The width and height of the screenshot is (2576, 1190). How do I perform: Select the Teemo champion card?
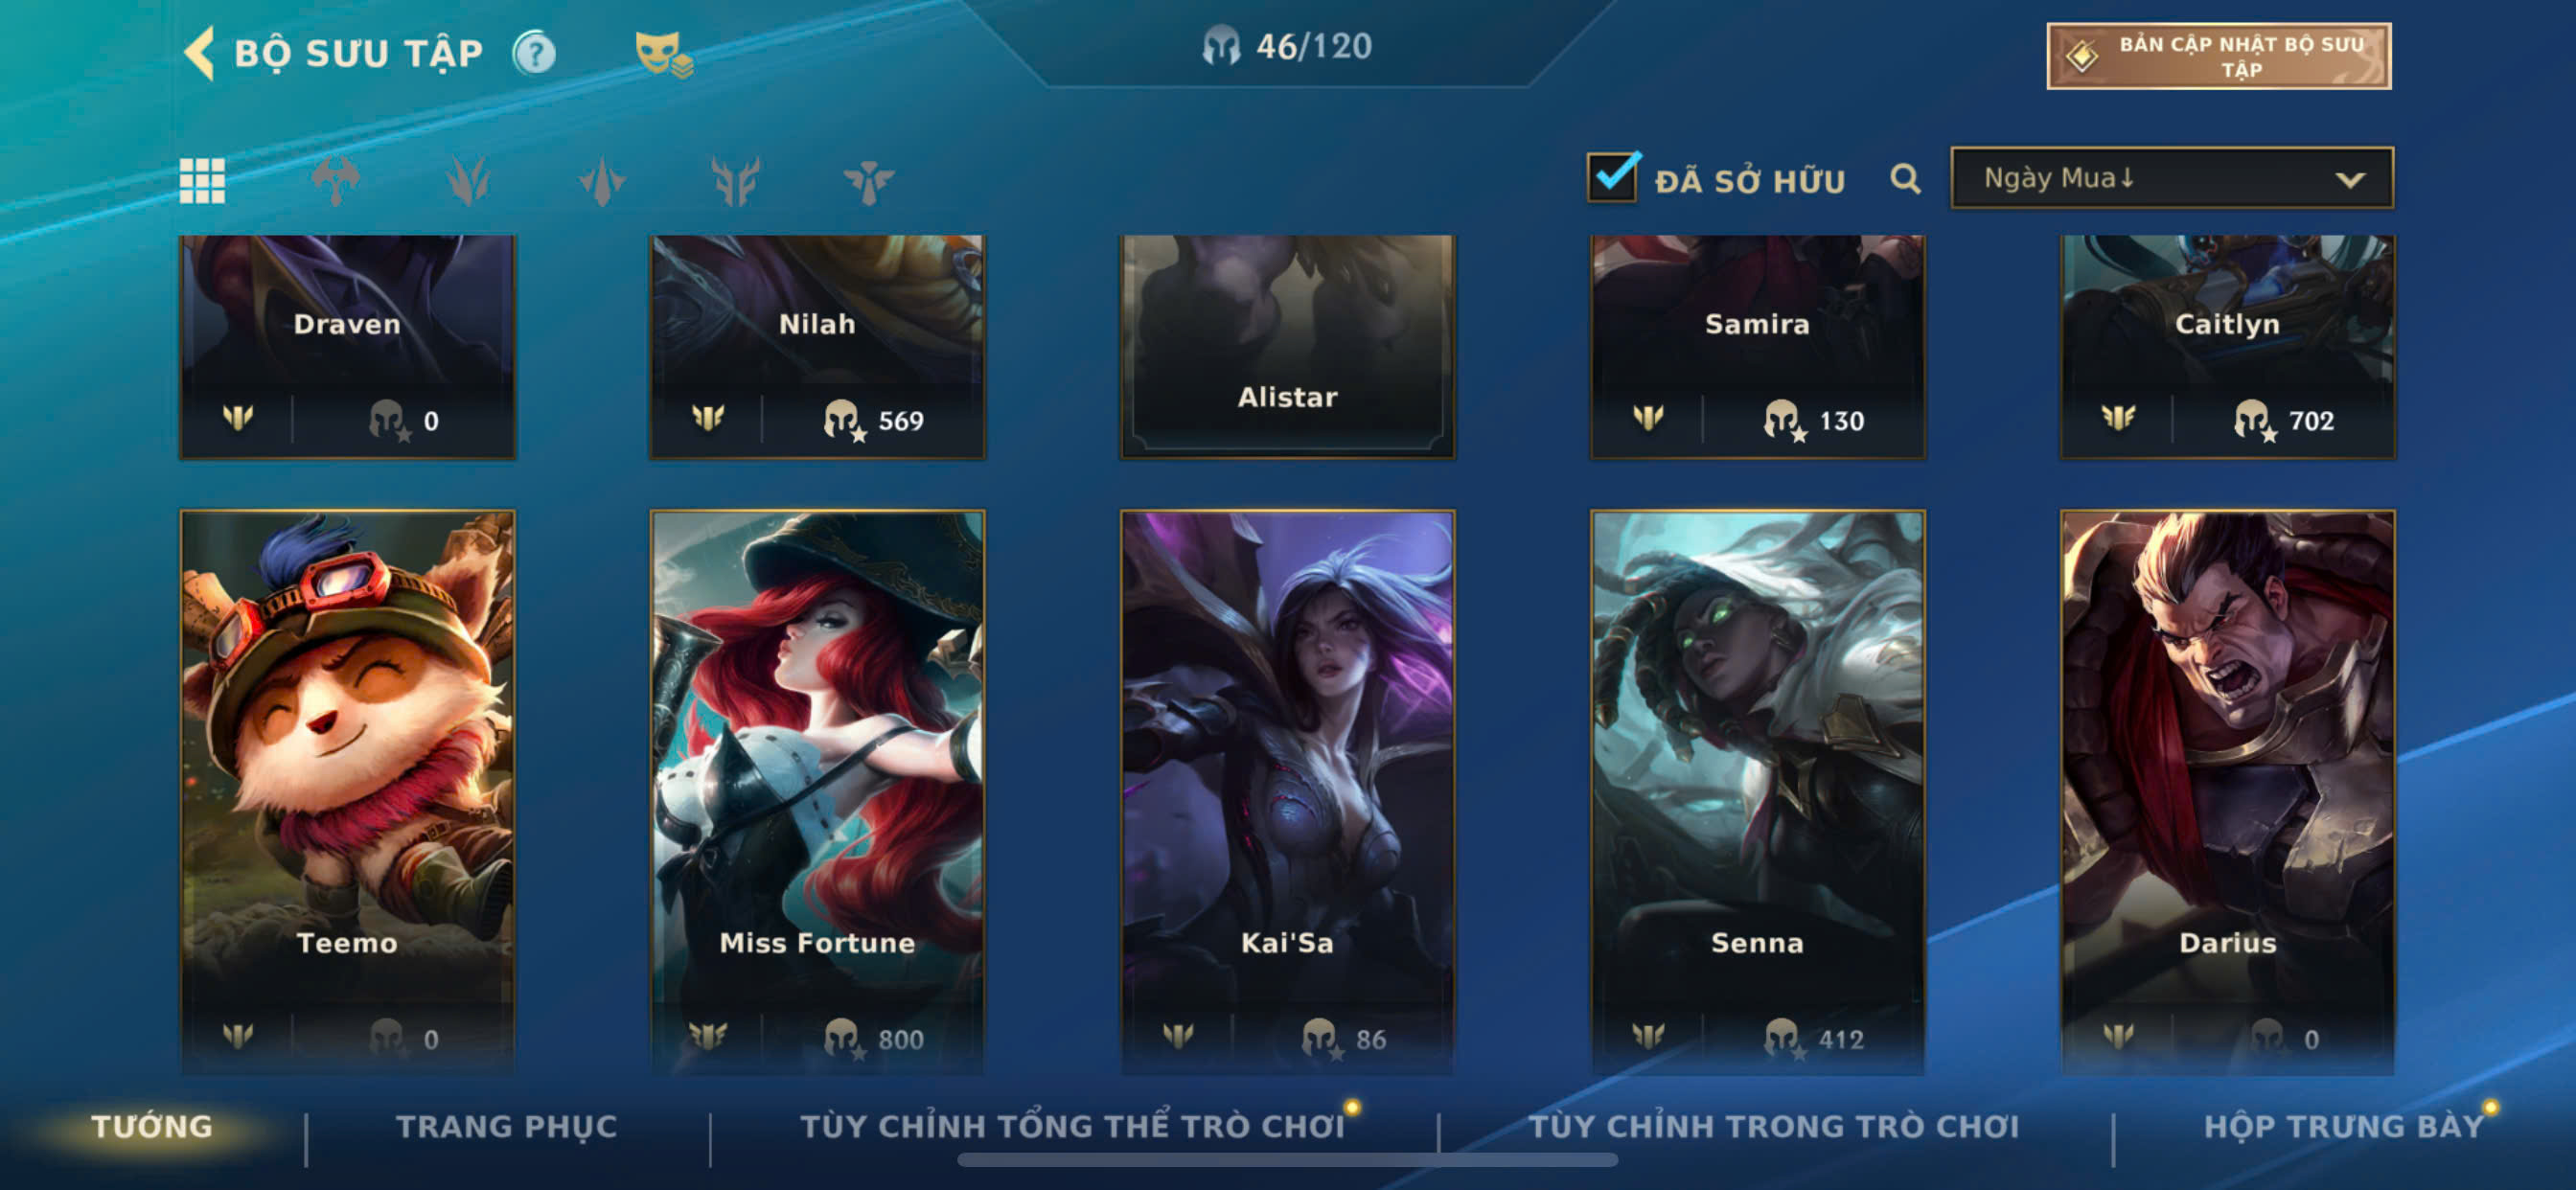(x=347, y=790)
